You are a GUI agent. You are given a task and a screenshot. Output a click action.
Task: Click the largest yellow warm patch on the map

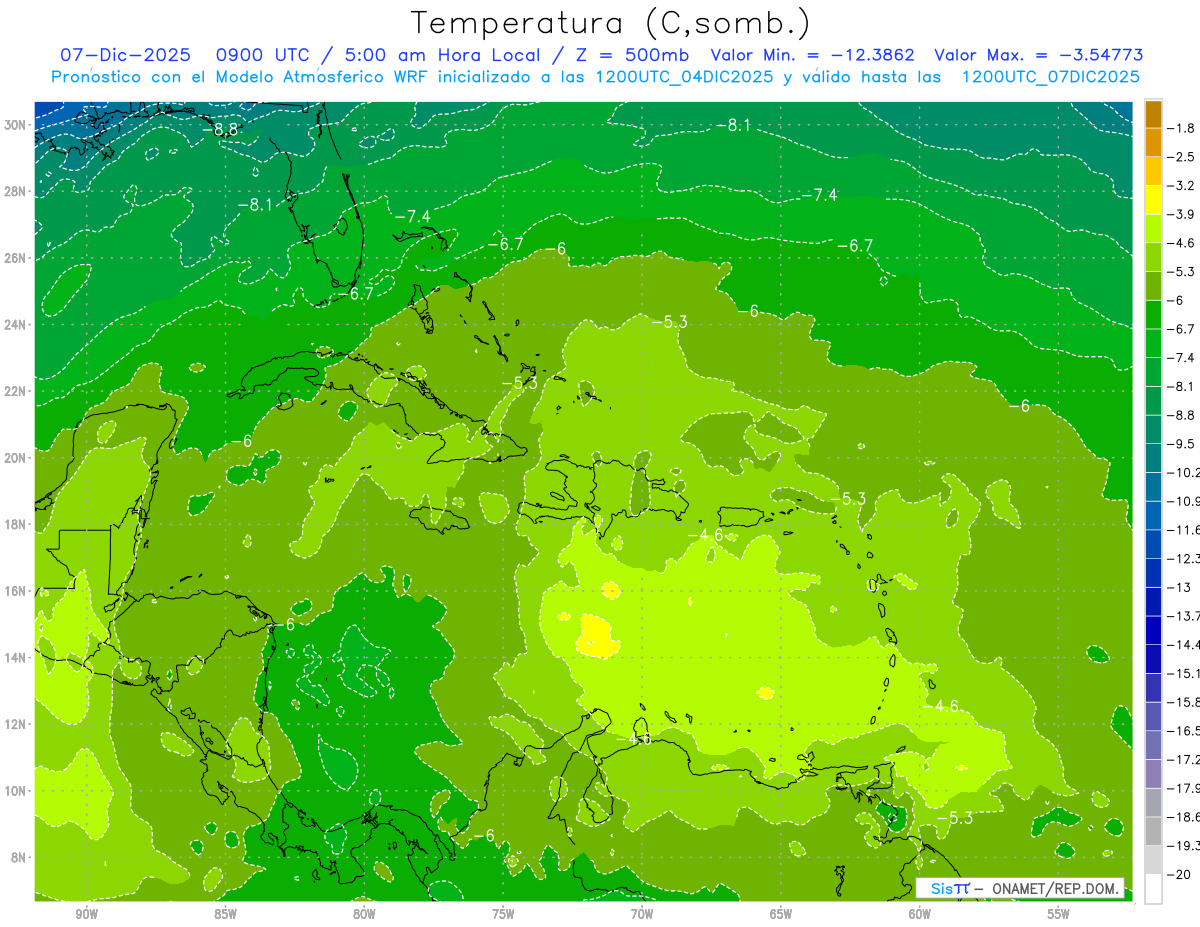[x=595, y=637]
